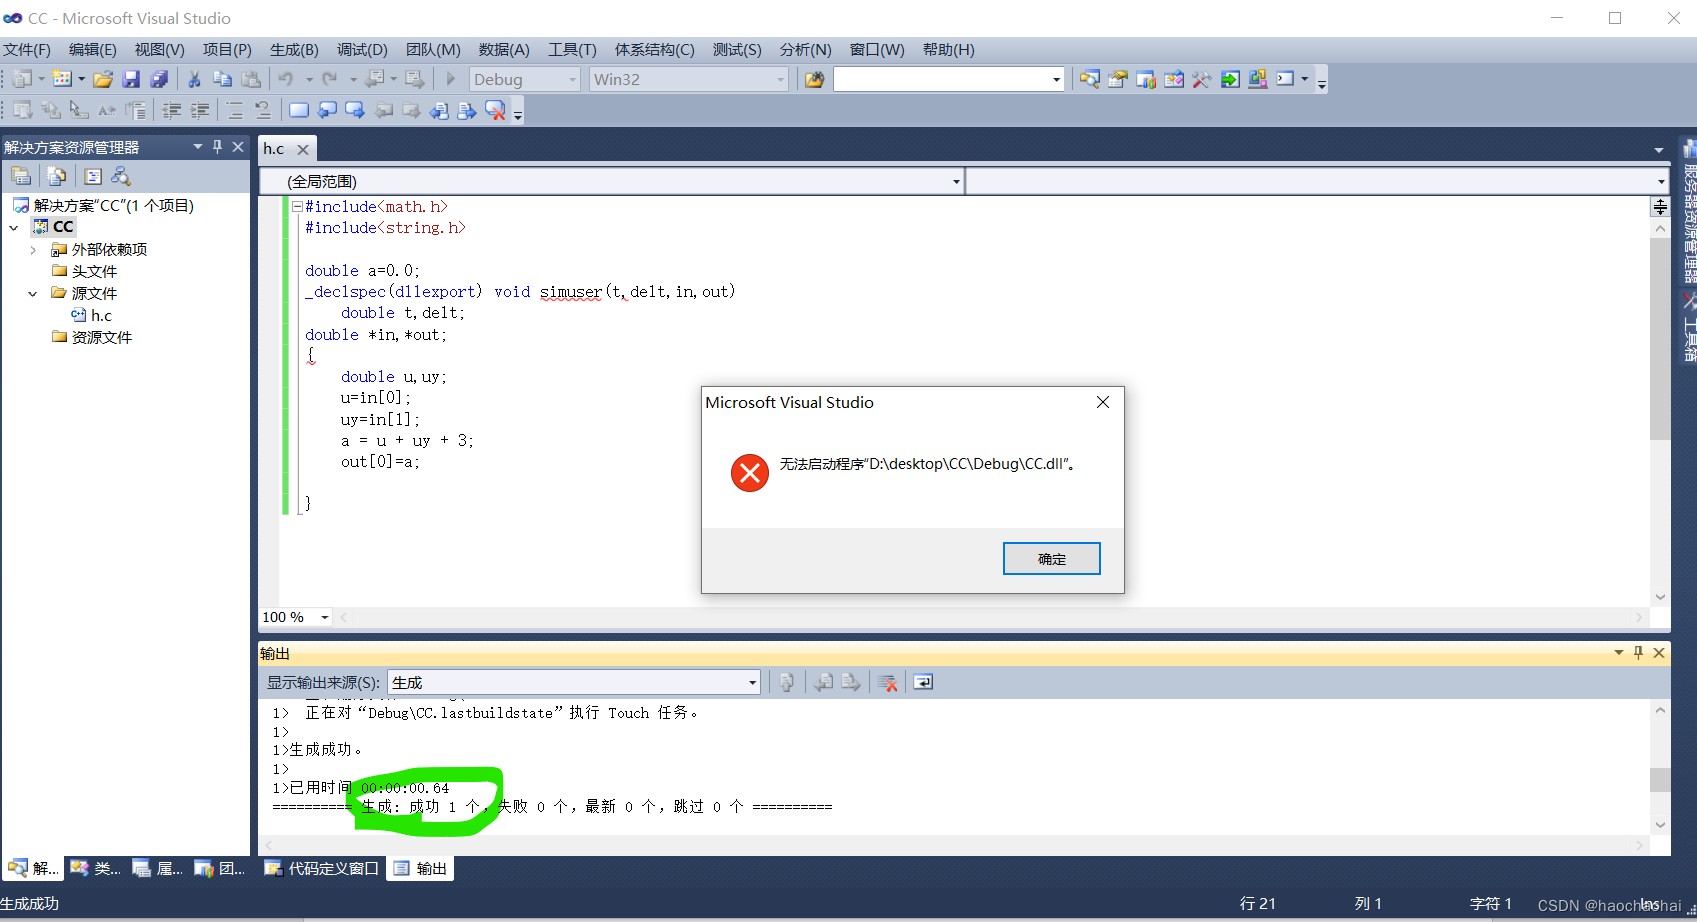The width and height of the screenshot is (1697, 922).
Task: Jump to the next bookmark icon
Action: click(355, 110)
